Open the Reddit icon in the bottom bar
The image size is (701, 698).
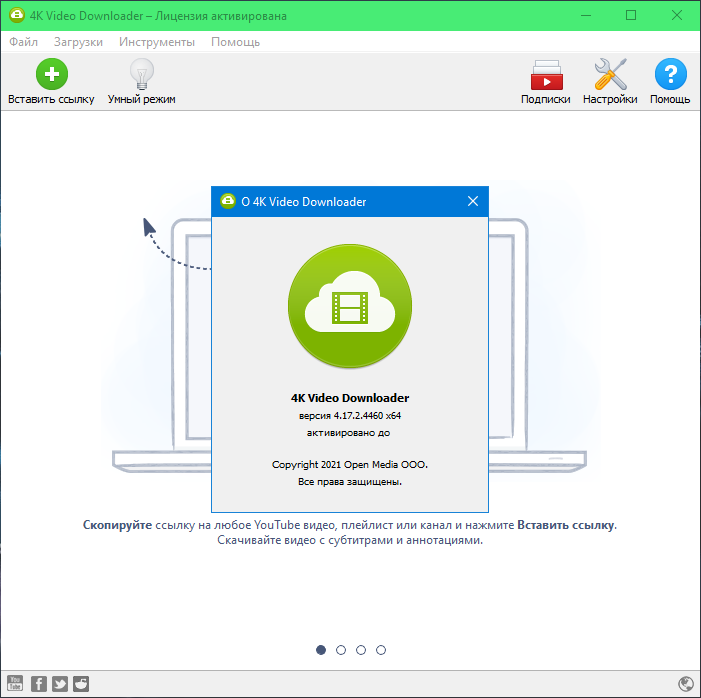tap(81, 684)
